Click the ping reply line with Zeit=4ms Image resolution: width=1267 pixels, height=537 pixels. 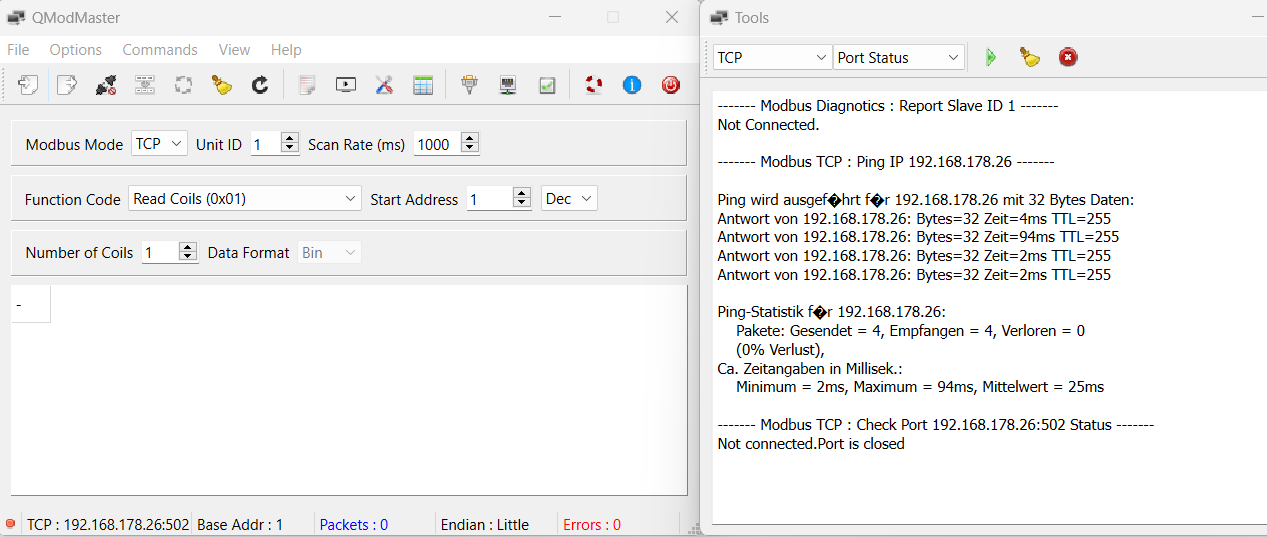914,218
